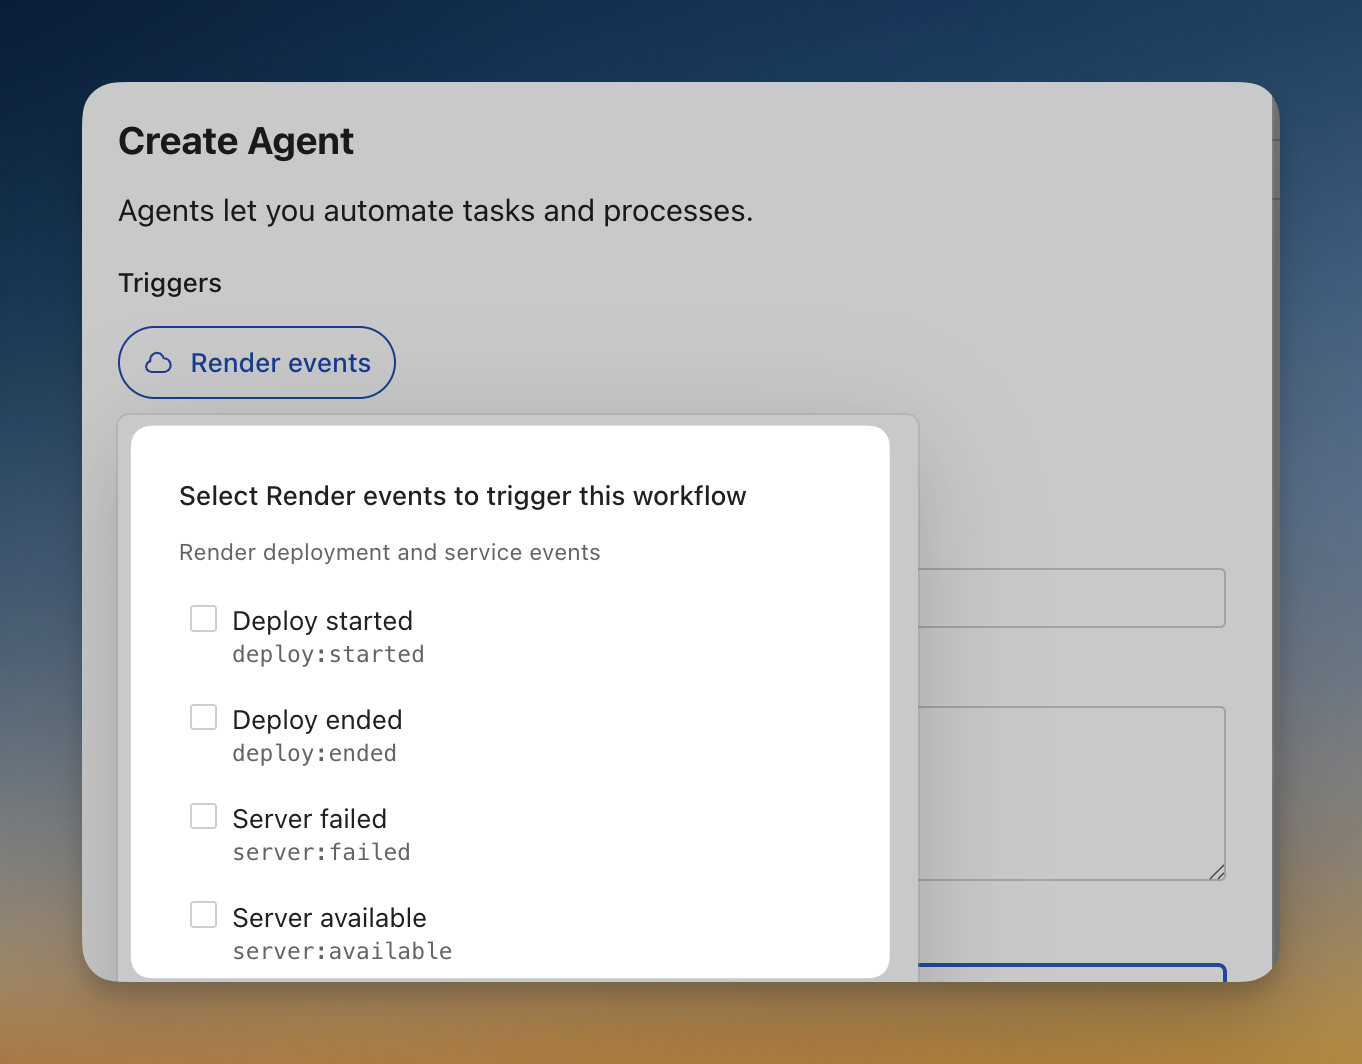Select the "Triggers" section label
The image size is (1362, 1064).
coord(169,283)
